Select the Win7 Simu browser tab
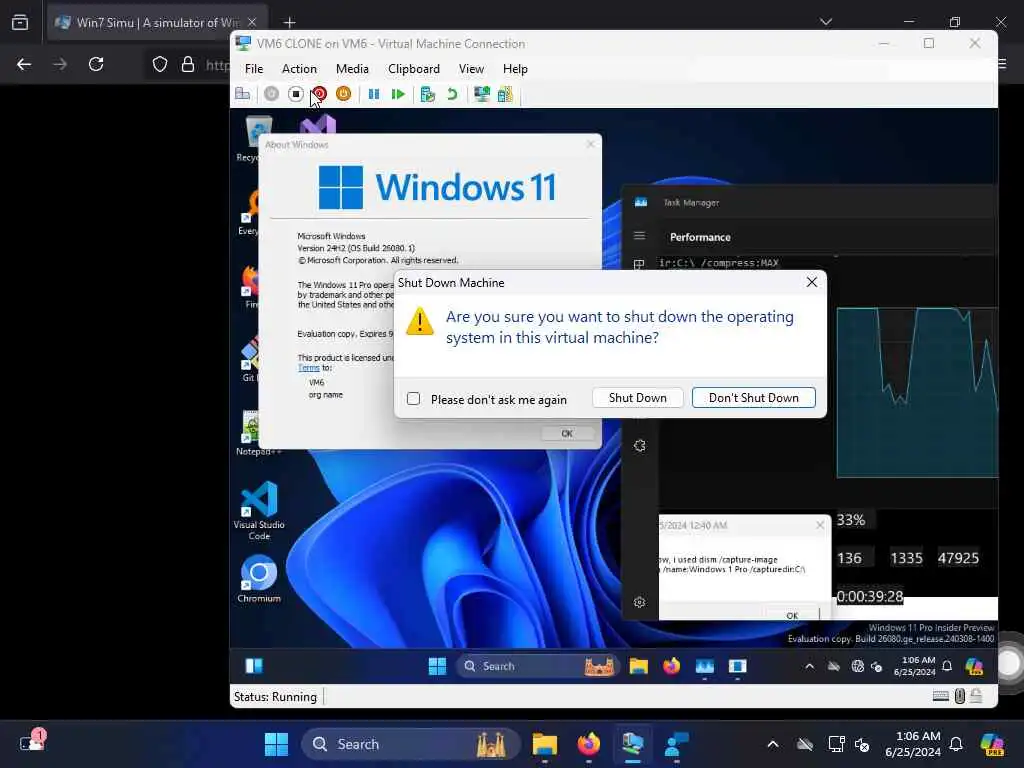The image size is (1024, 768). pos(157,22)
